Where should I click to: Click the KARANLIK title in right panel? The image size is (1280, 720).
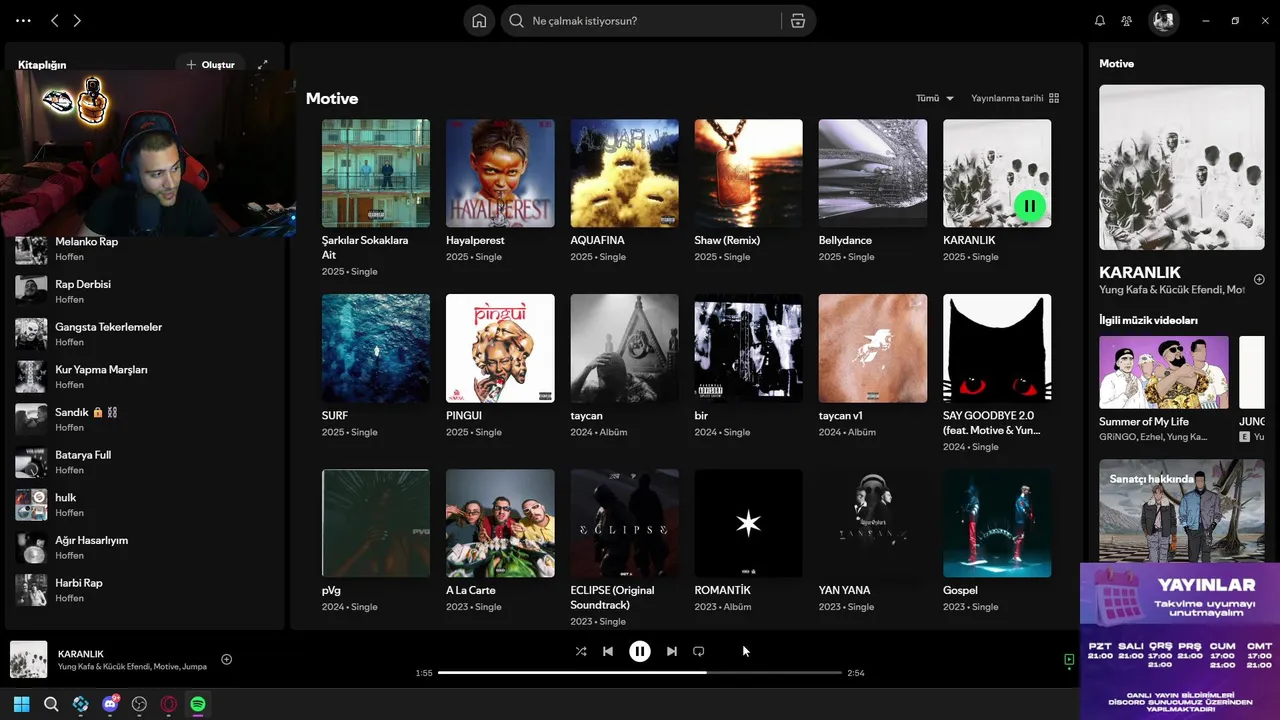click(1140, 272)
